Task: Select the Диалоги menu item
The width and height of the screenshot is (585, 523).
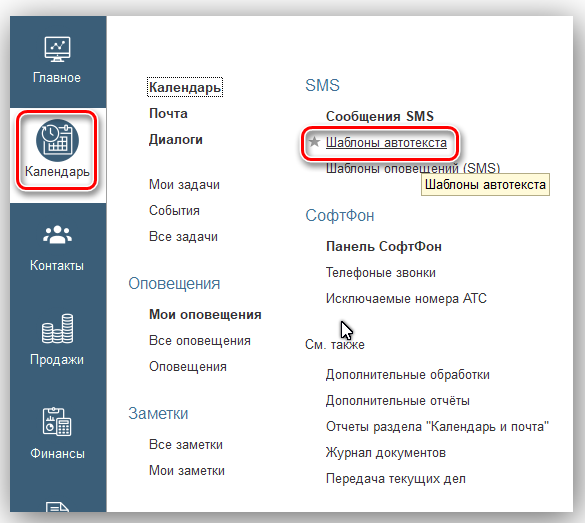Action: [x=176, y=140]
